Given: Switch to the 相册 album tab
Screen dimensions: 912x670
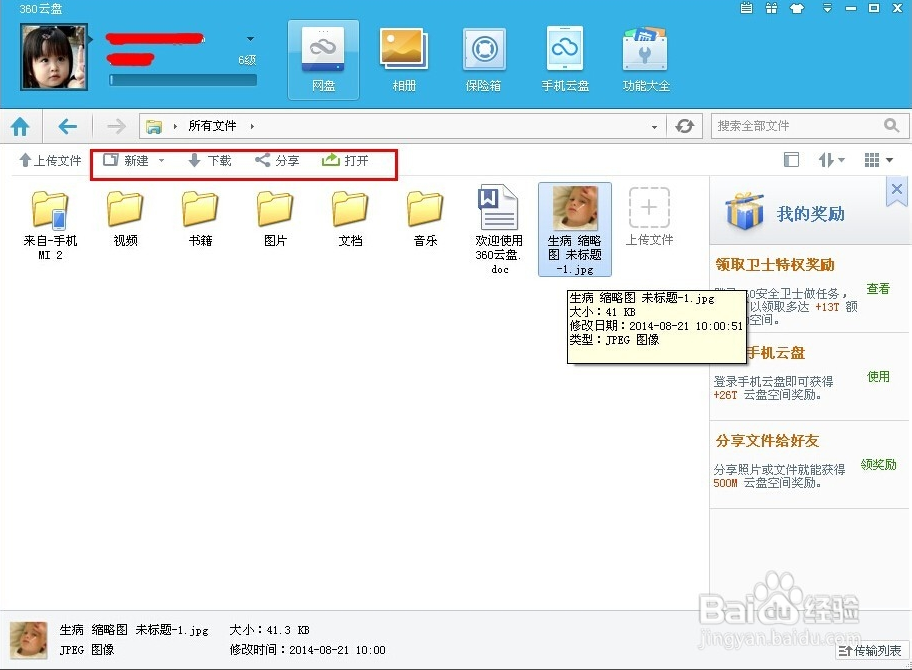Looking at the screenshot, I should [404, 60].
